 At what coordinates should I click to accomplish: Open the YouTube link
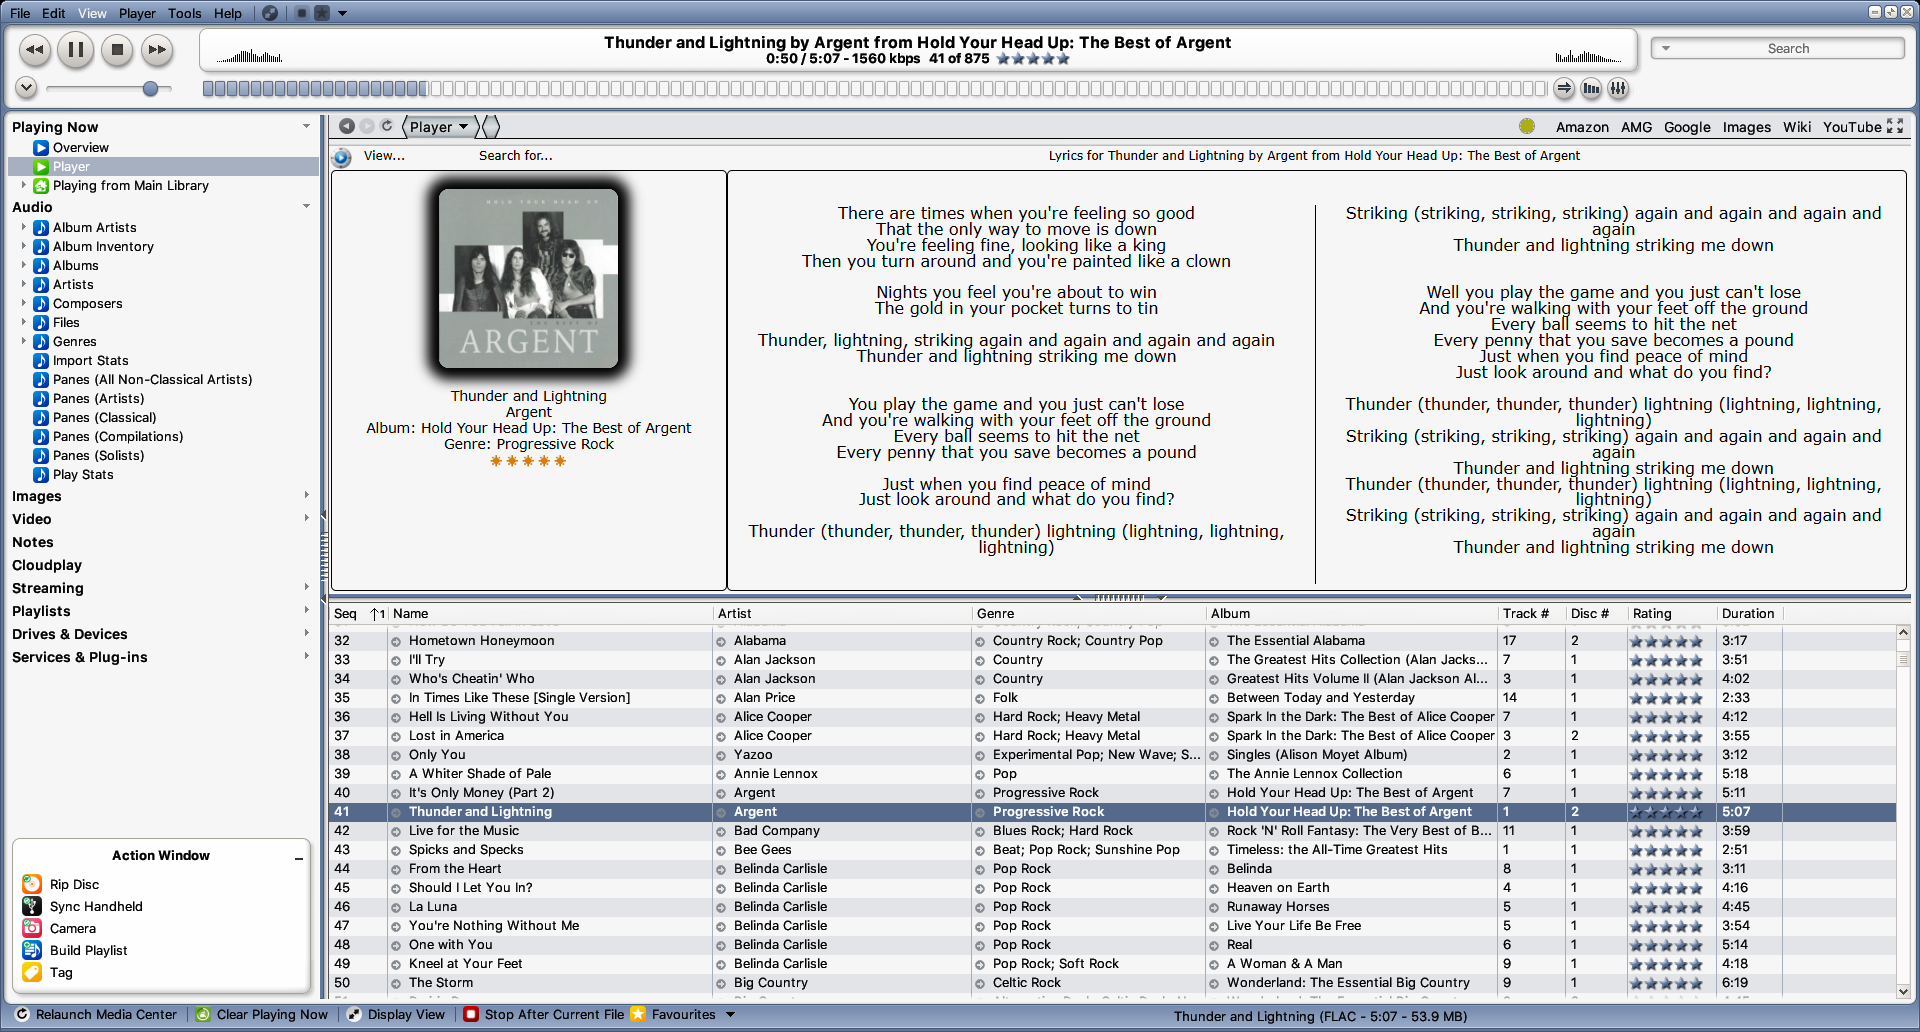pos(1852,127)
